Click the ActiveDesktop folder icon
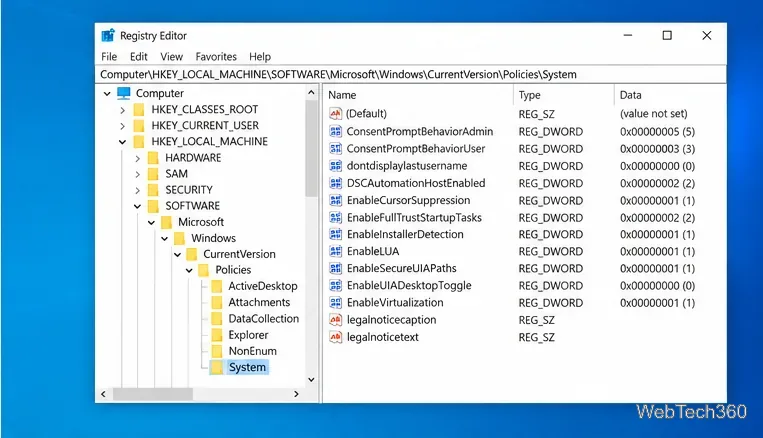Image resolution: width=763 pixels, height=438 pixels. (x=217, y=286)
